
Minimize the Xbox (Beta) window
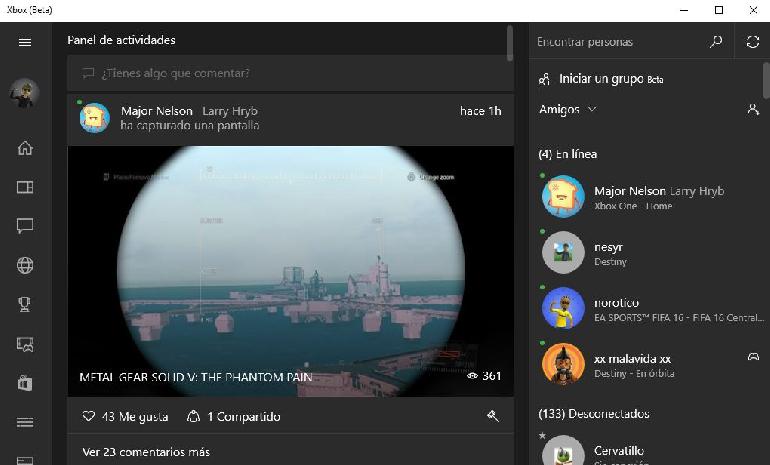click(x=684, y=10)
